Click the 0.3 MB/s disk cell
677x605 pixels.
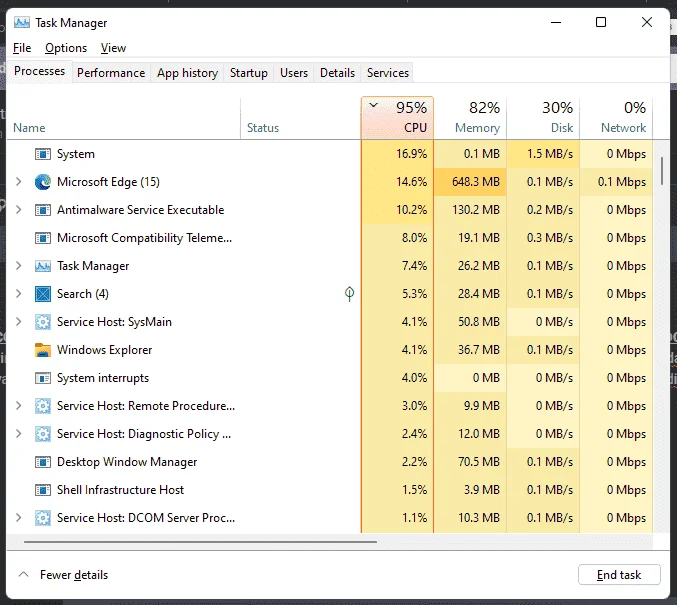point(543,238)
